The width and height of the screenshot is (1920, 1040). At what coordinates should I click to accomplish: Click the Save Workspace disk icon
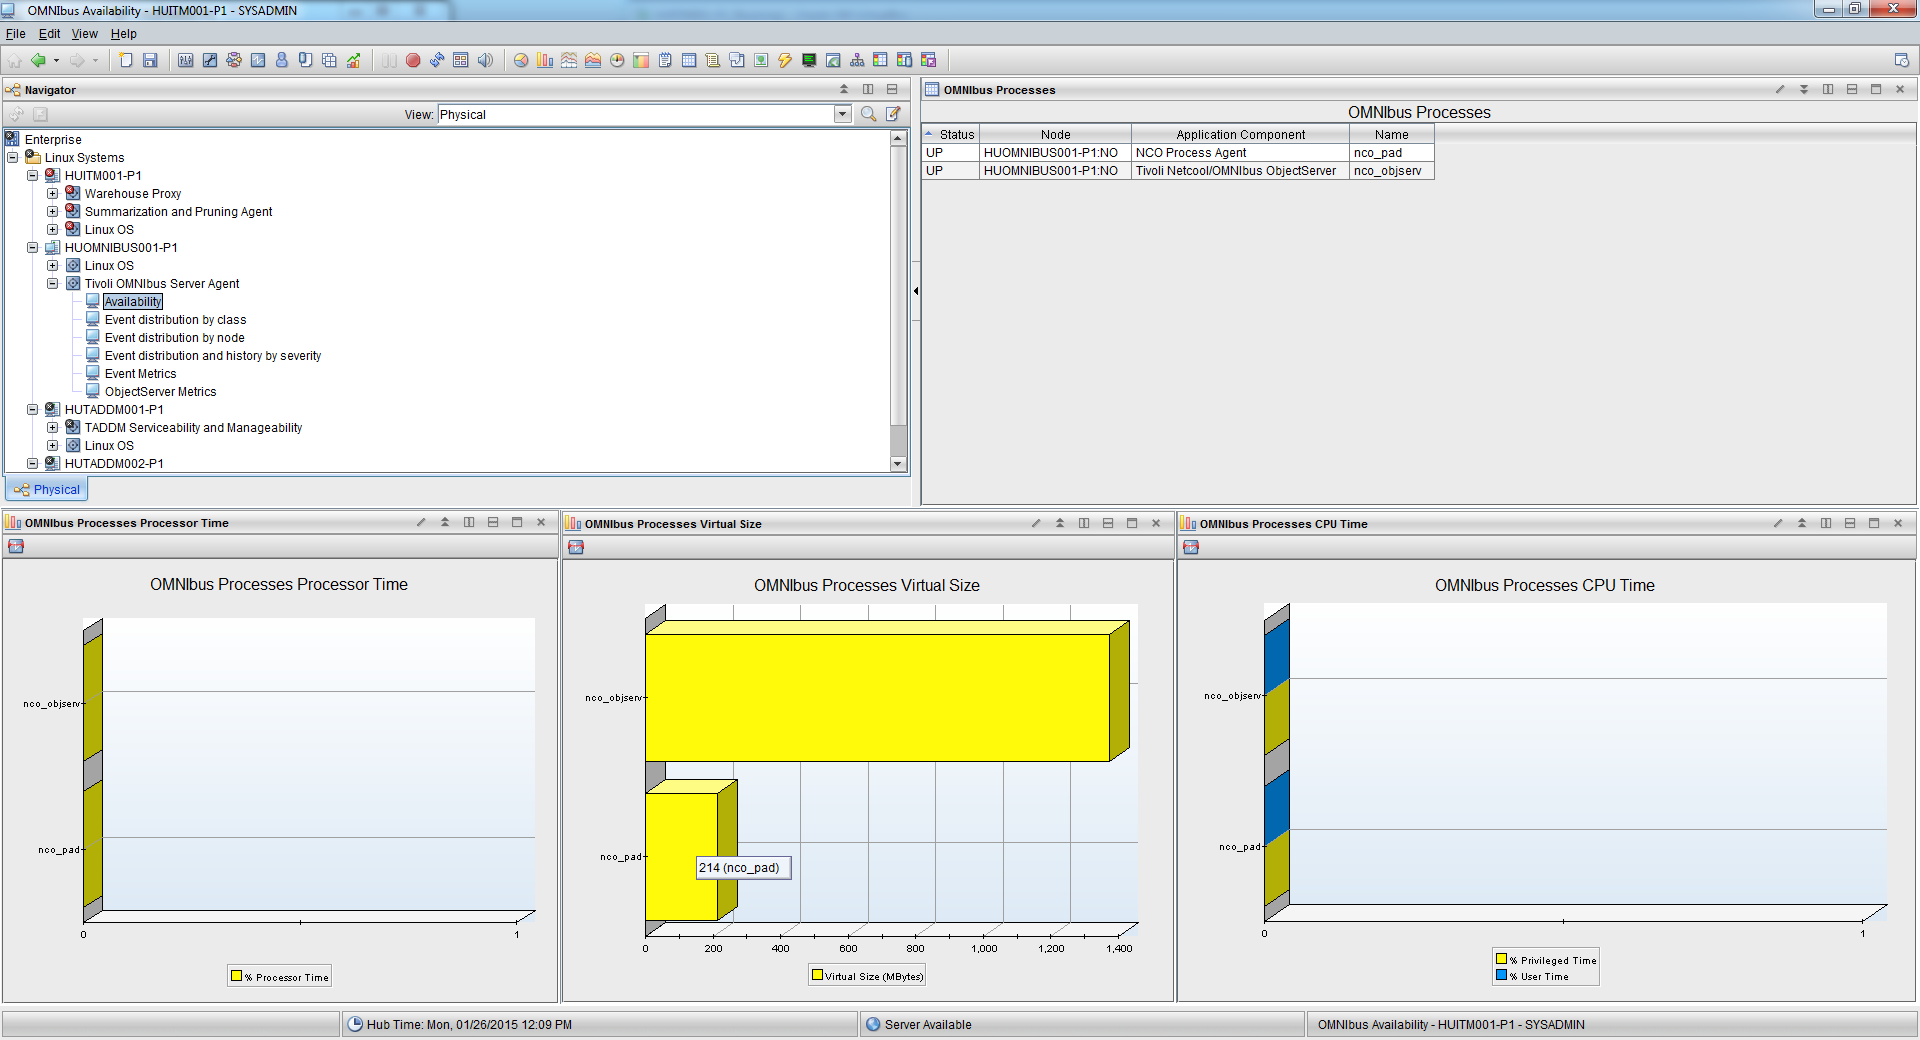coord(150,60)
